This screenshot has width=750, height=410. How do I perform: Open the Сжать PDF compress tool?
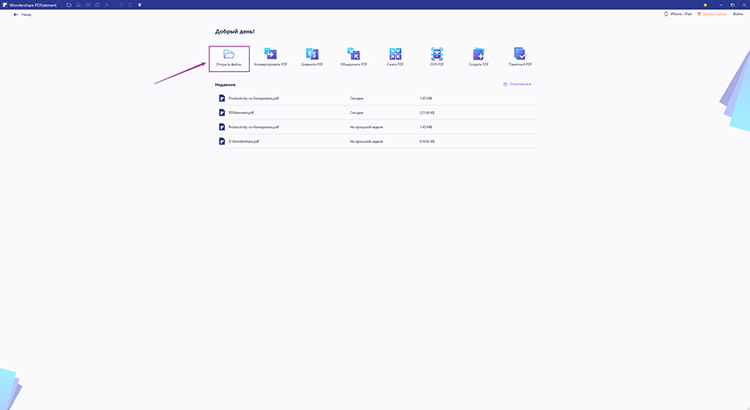[395, 57]
